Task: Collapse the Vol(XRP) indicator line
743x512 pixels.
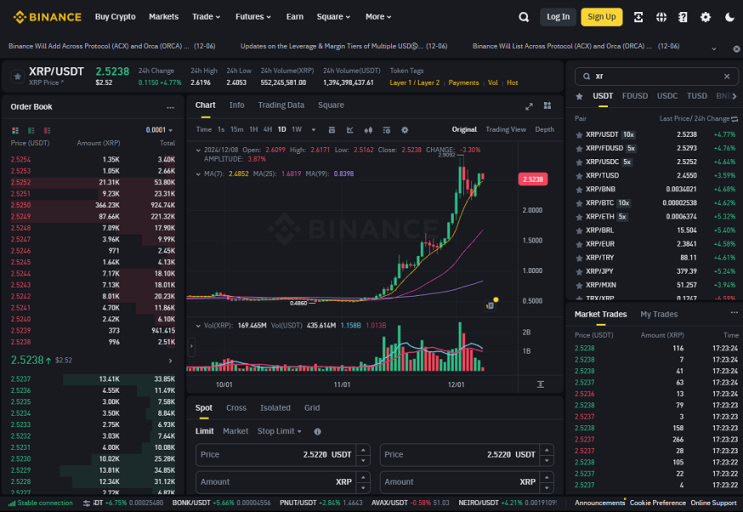Action: pos(198,325)
